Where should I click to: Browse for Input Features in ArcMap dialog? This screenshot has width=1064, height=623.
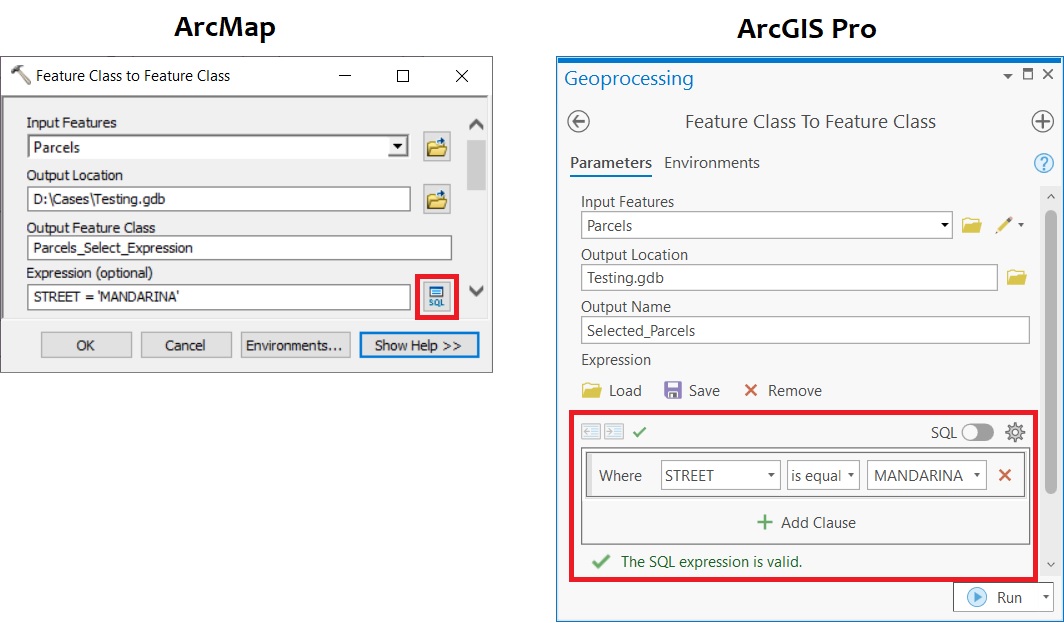pos(437,147)
